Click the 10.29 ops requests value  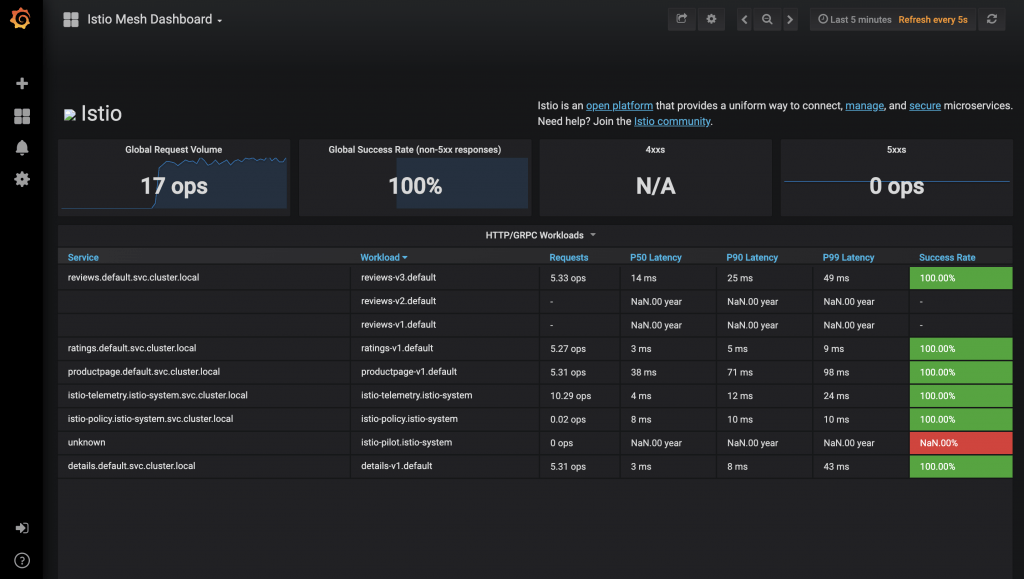click(x=570, y=396)
